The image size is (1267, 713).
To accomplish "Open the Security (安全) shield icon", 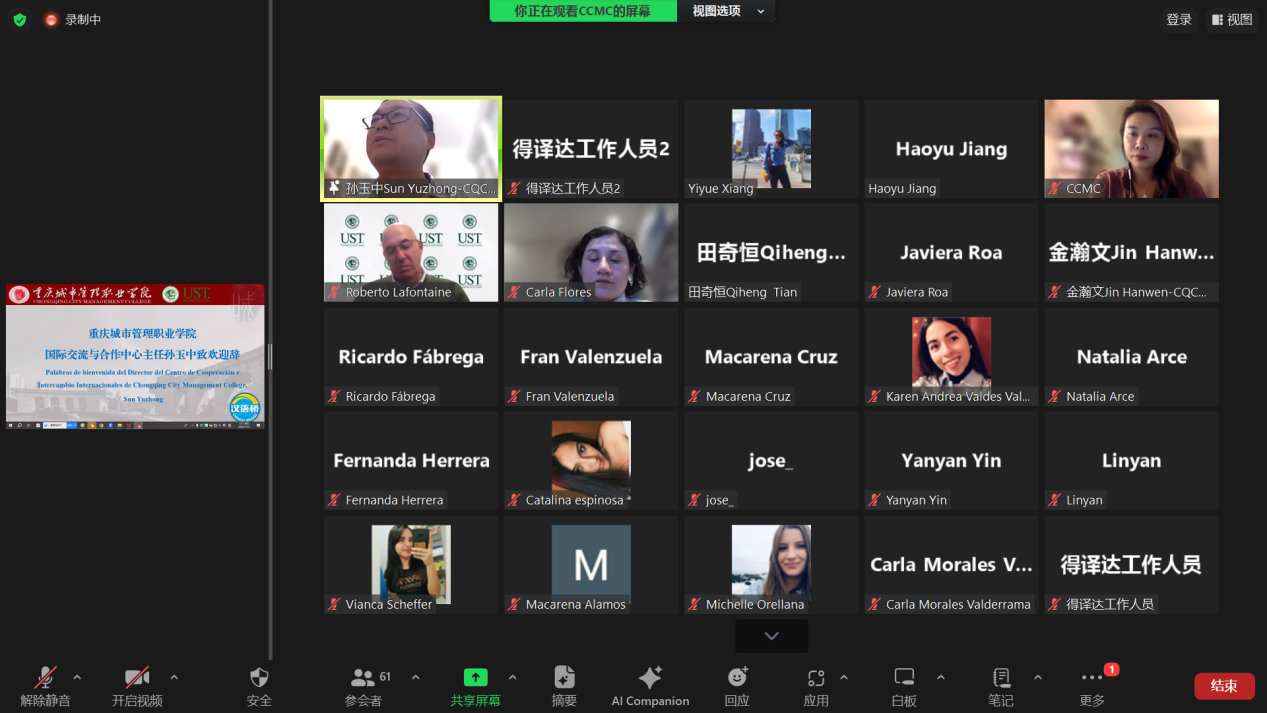I will point(259,678).
